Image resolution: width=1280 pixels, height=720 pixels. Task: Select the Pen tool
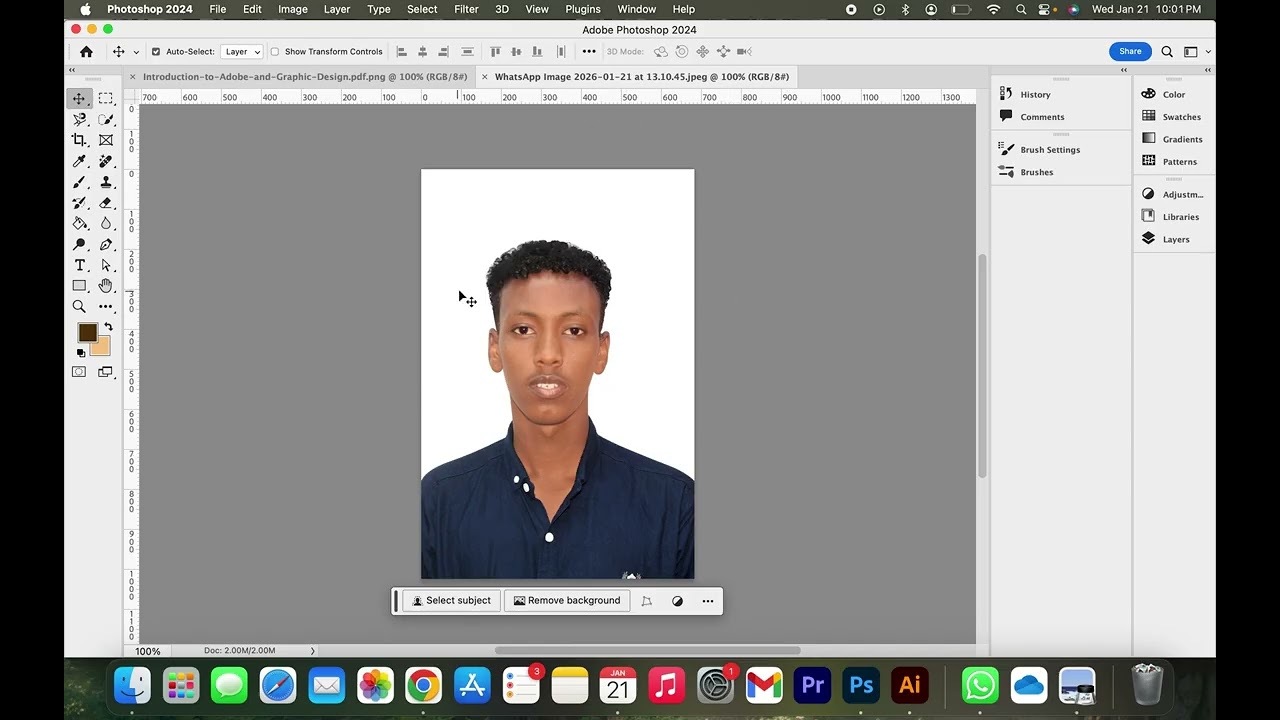click(x=105, y=244)
